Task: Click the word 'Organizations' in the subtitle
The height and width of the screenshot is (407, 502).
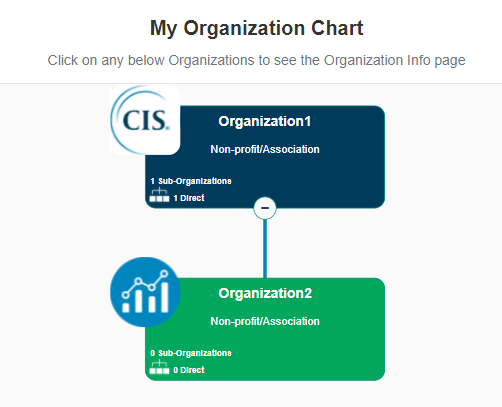Action: click(x=211, y=61)
